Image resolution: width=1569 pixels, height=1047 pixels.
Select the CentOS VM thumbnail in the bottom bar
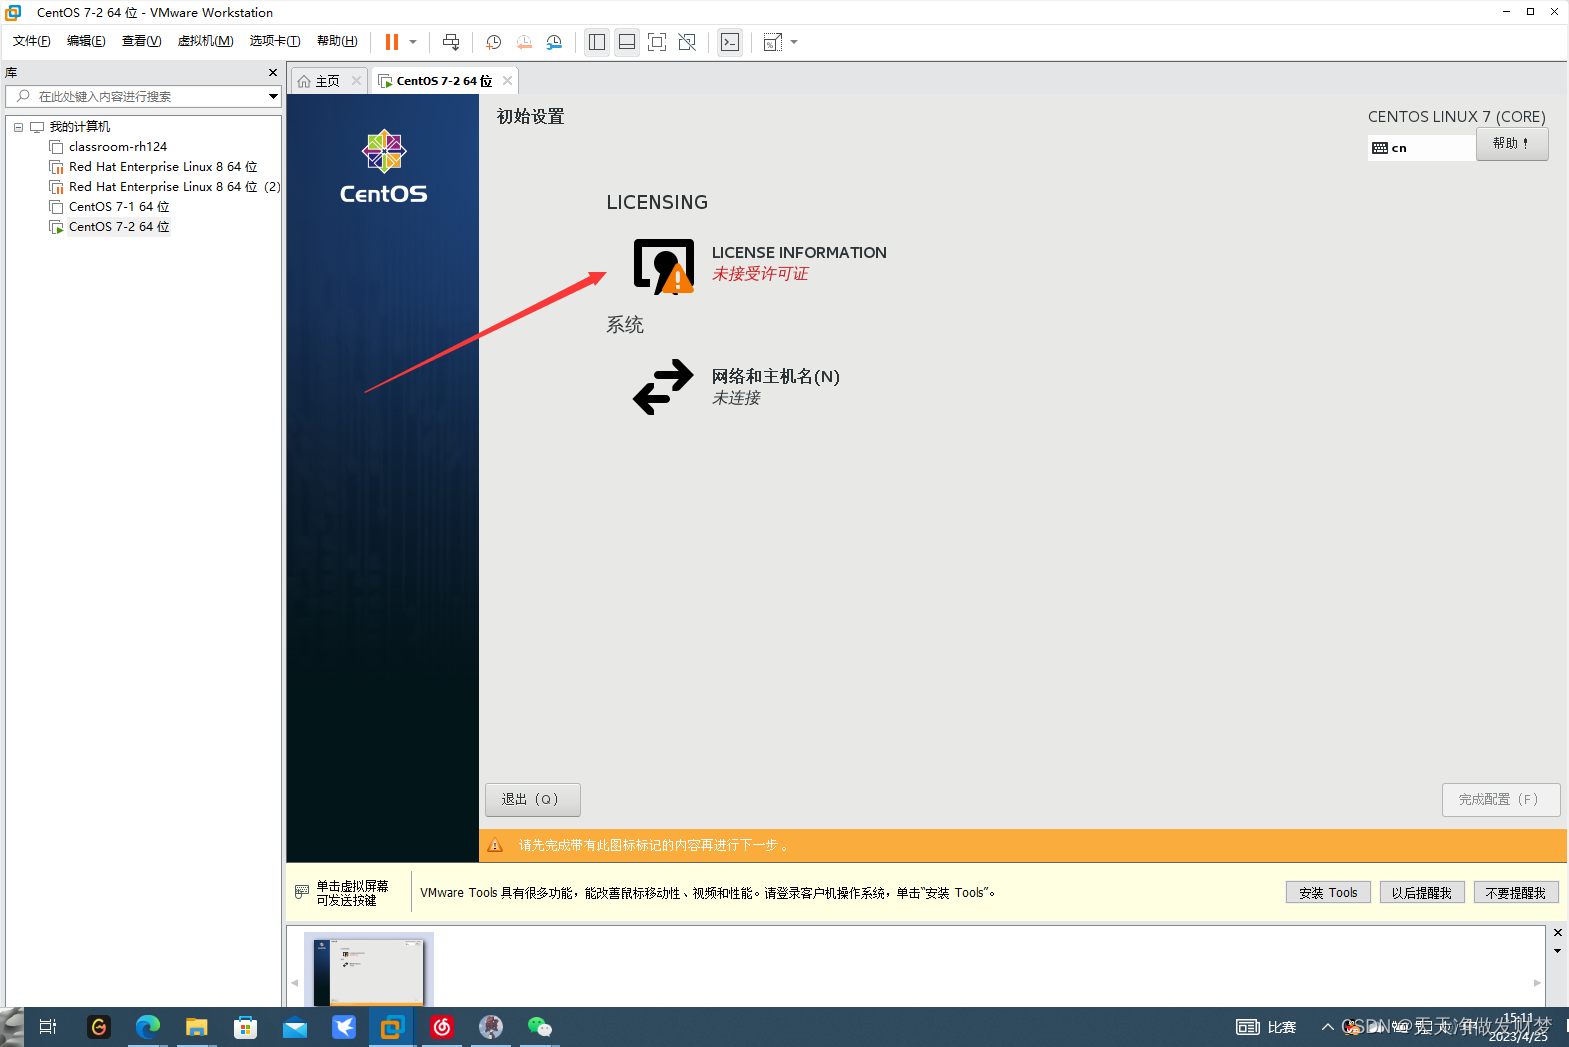[369, 970]
